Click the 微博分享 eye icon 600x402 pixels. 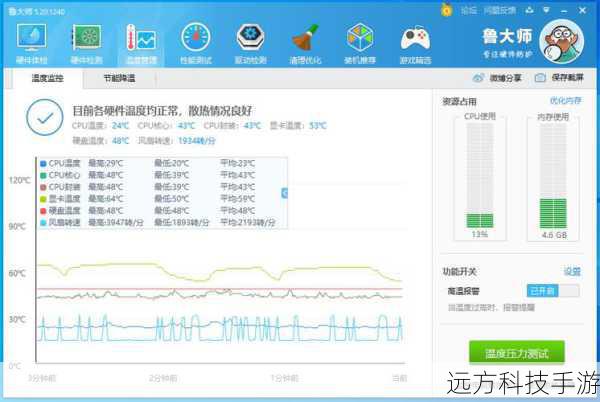click(478, 78)
